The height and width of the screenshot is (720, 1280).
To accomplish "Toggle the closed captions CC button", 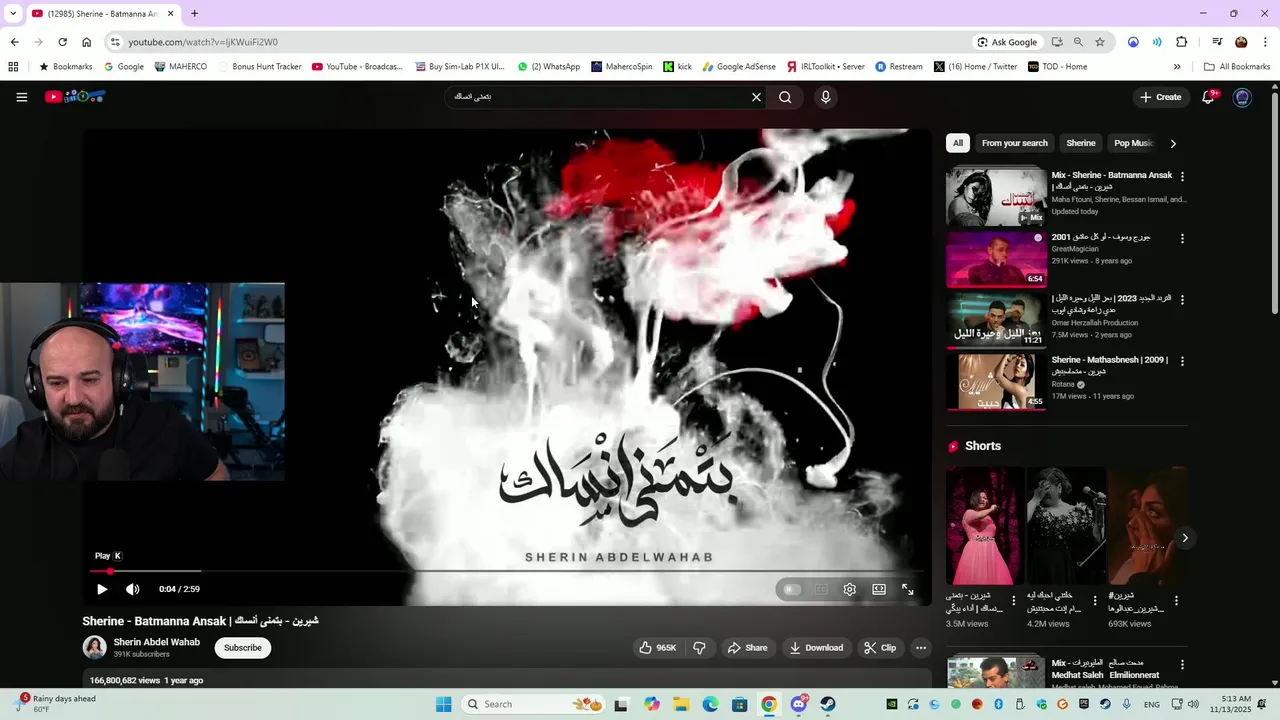I will tap(821, 589).
